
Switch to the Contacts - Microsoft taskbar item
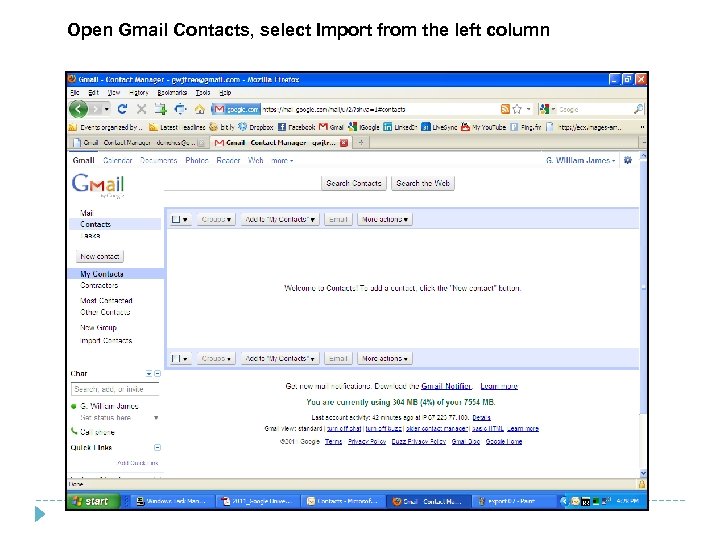(342, 501)
